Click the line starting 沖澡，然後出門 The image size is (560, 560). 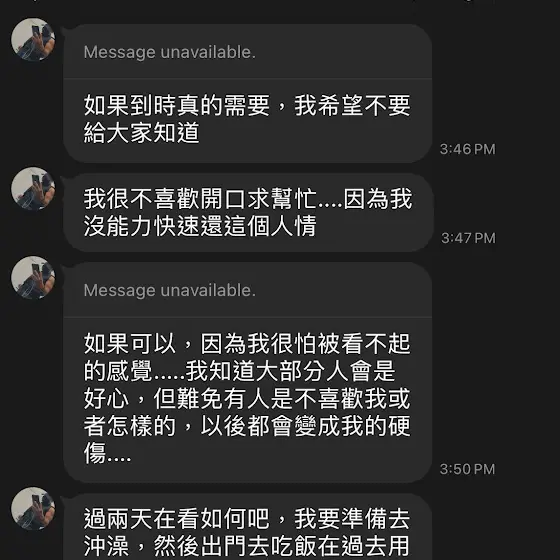(247, 546)
